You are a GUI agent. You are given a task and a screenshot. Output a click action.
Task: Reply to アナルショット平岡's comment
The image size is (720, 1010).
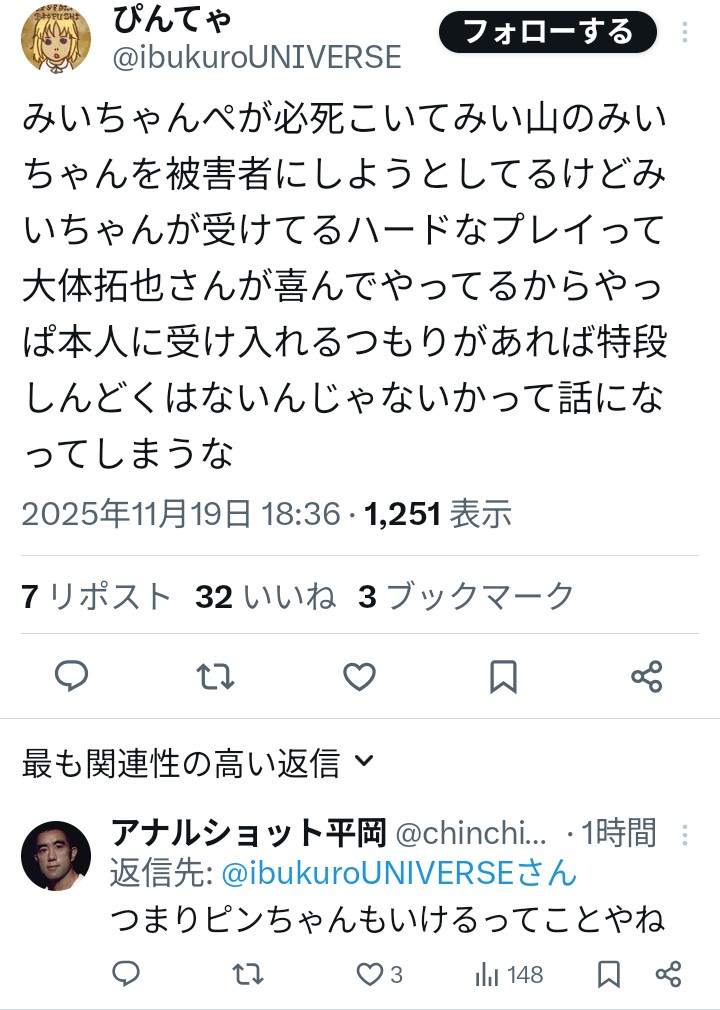click(x=125, y=974)
